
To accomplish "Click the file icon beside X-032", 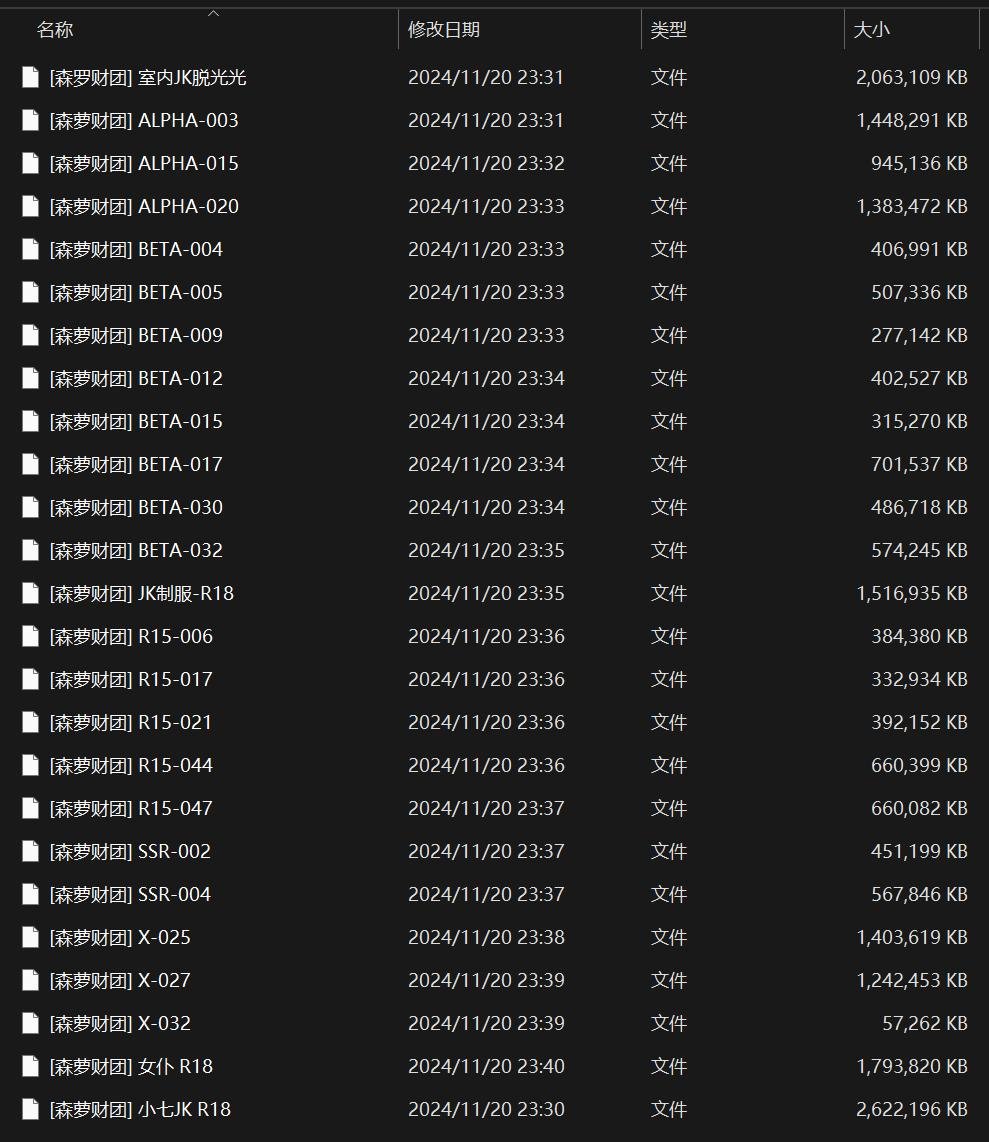I will [x=31, y=1023].
